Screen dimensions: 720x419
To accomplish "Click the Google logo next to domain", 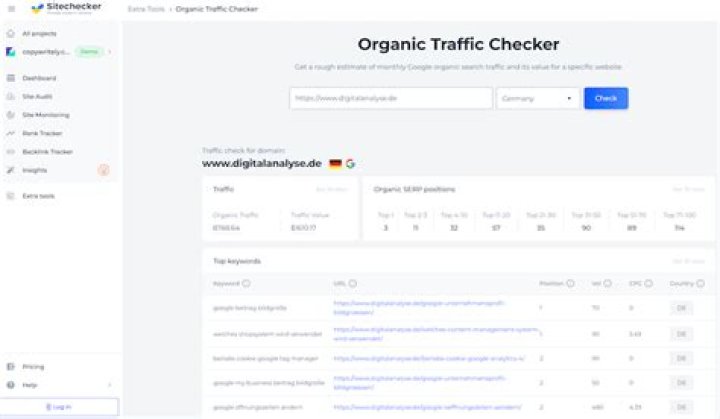I will (350, 164).
